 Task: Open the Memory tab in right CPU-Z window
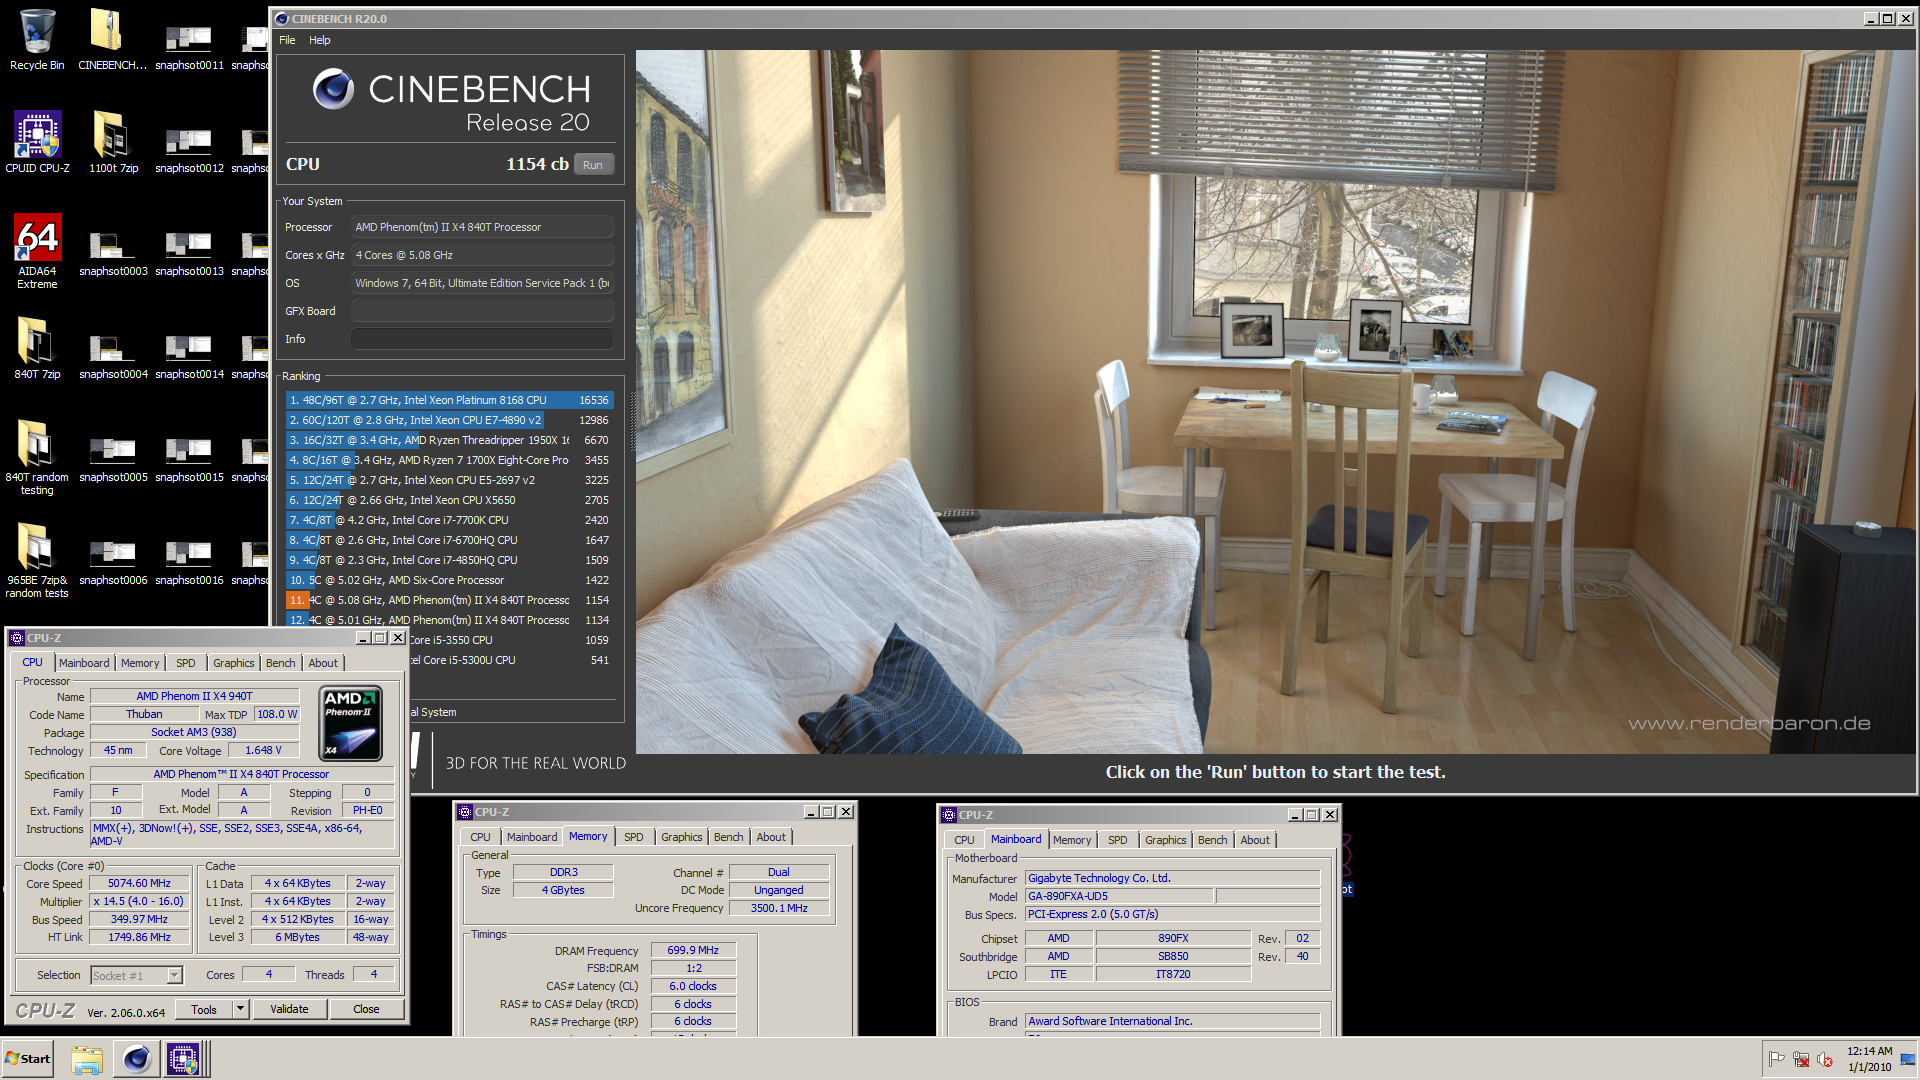point(1072,840)
